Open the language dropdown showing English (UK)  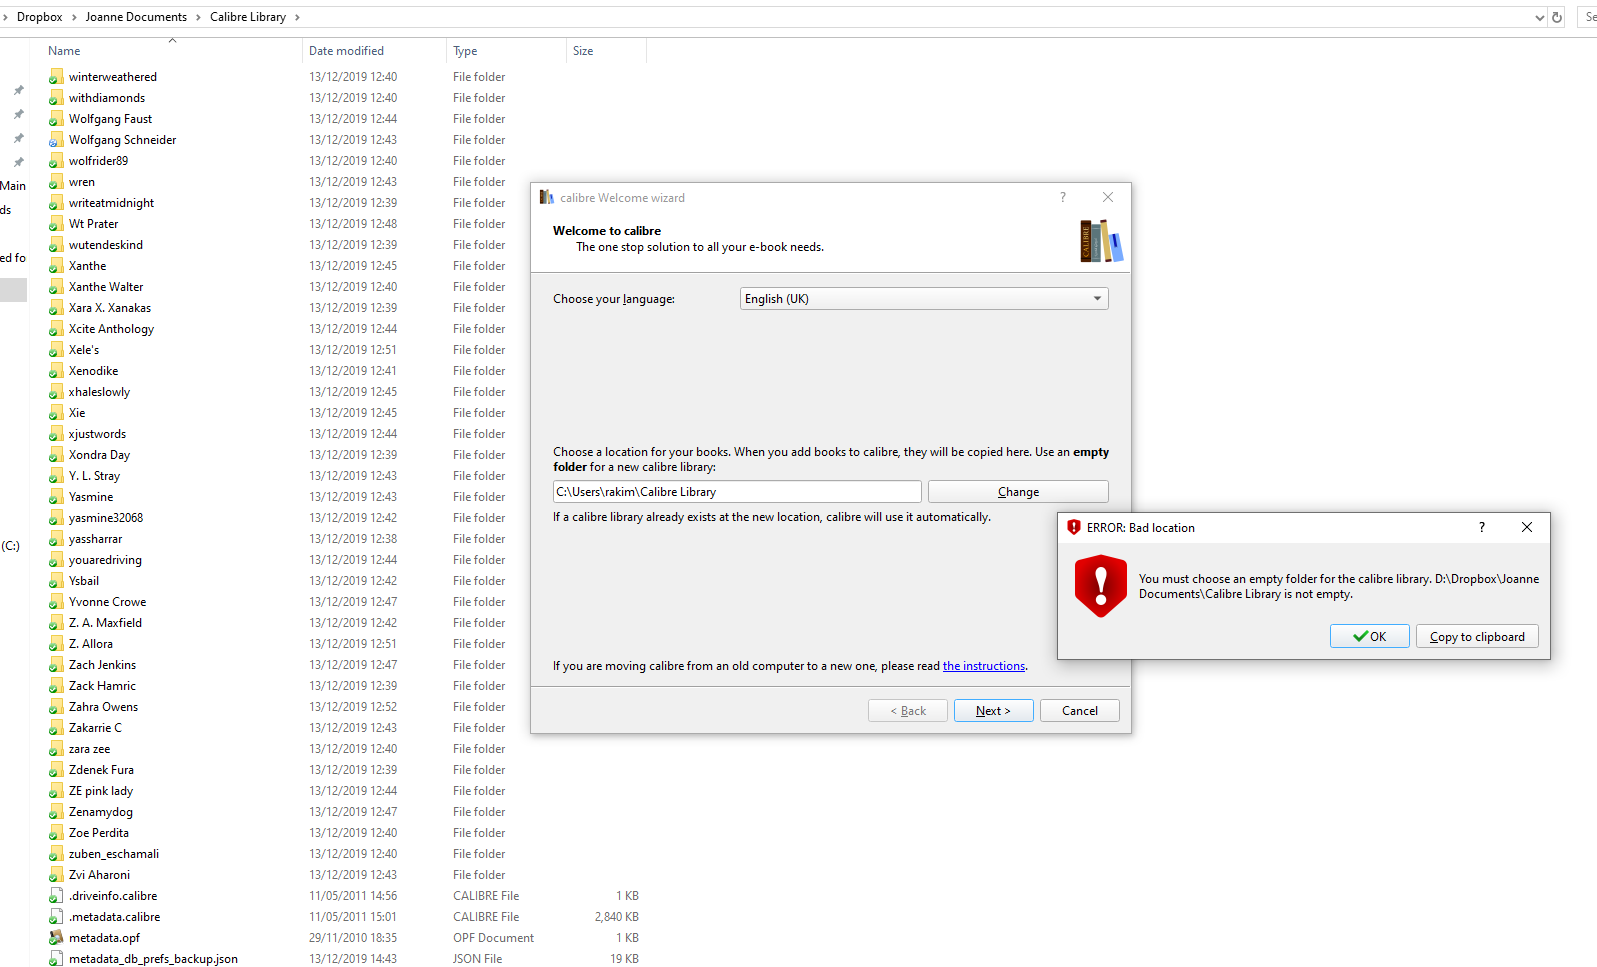pos(924,299)
